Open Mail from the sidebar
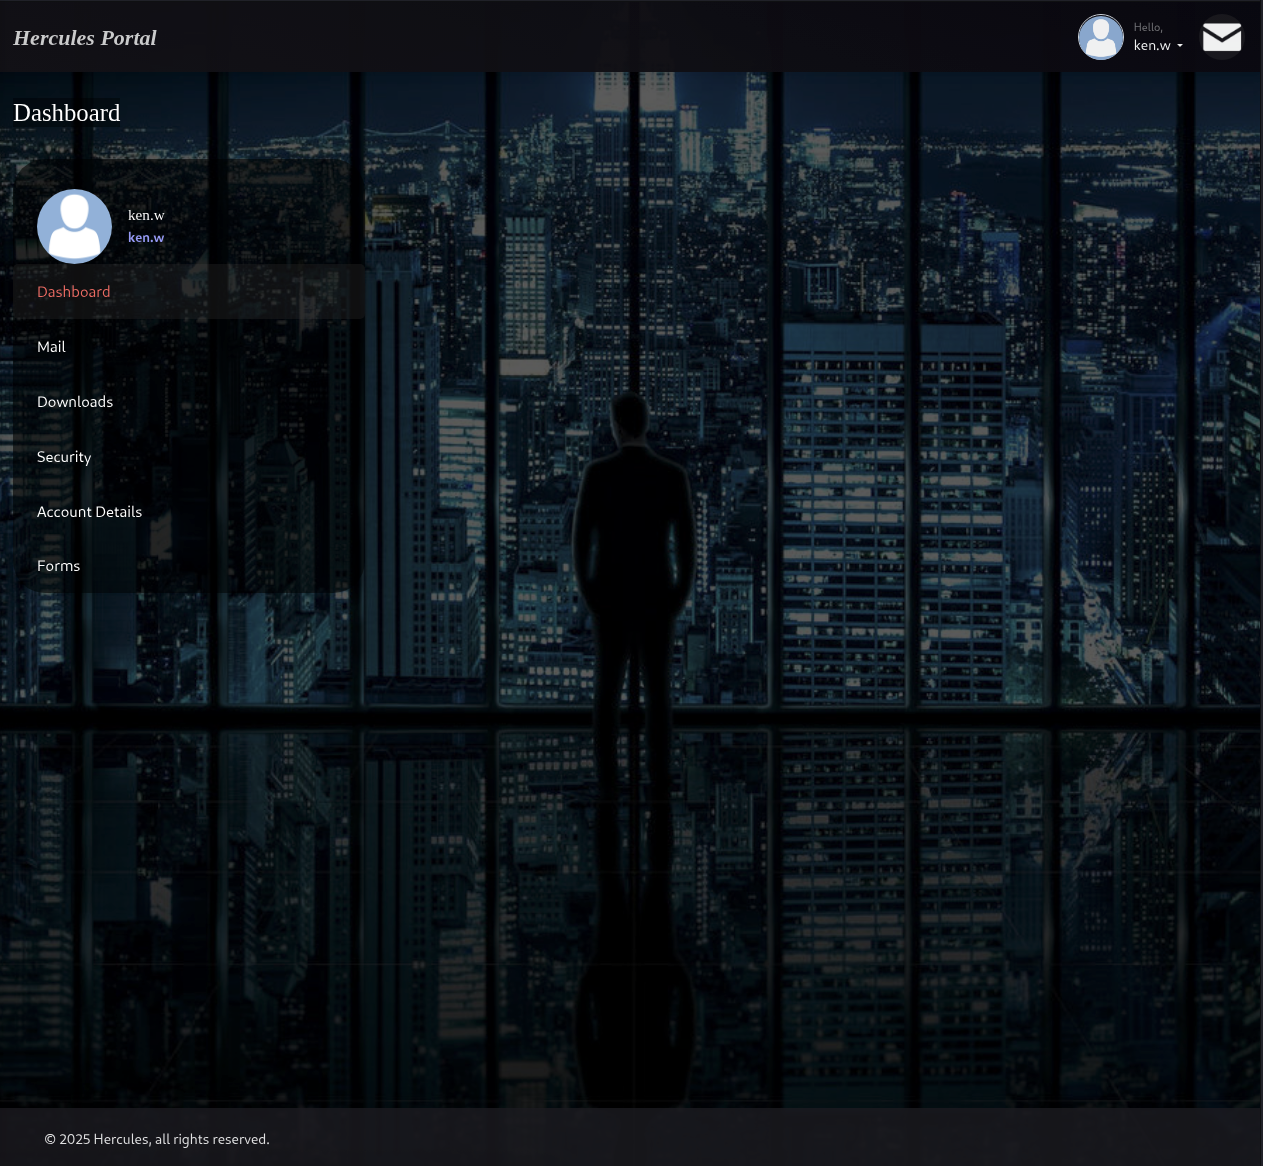 [x=51, y=347]
